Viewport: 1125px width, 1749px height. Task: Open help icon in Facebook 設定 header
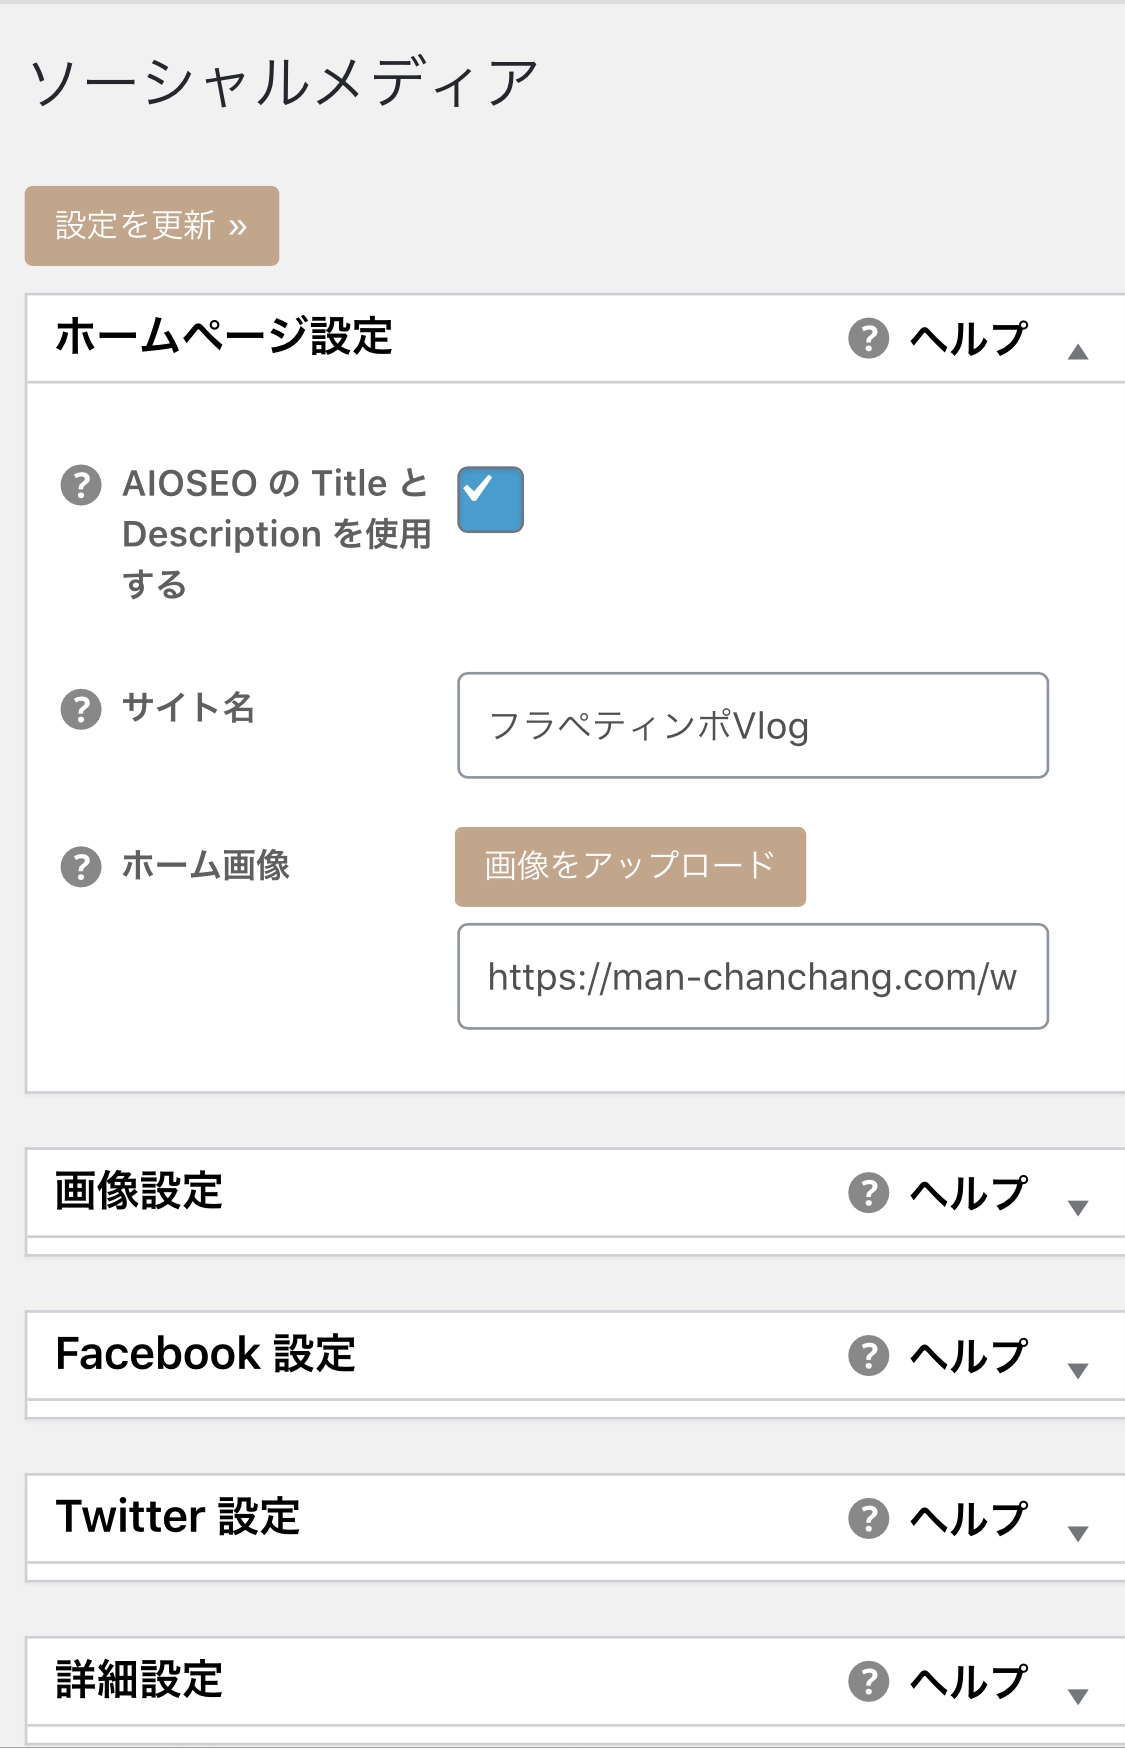[868, 1355]
